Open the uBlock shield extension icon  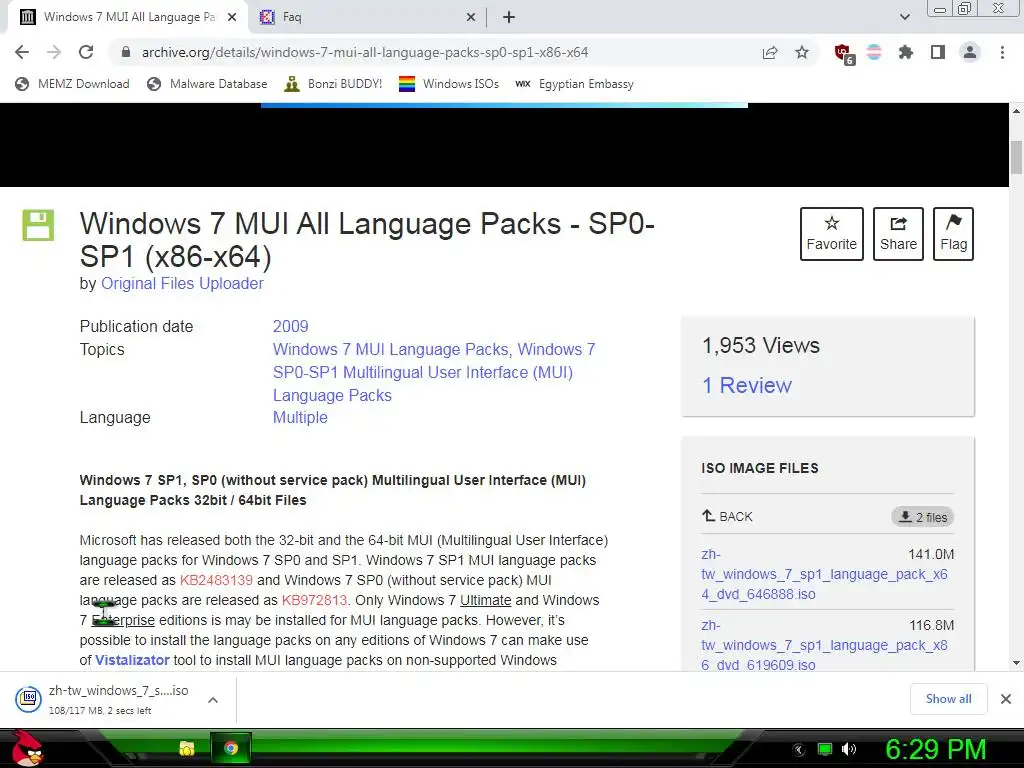coord(844,54)
